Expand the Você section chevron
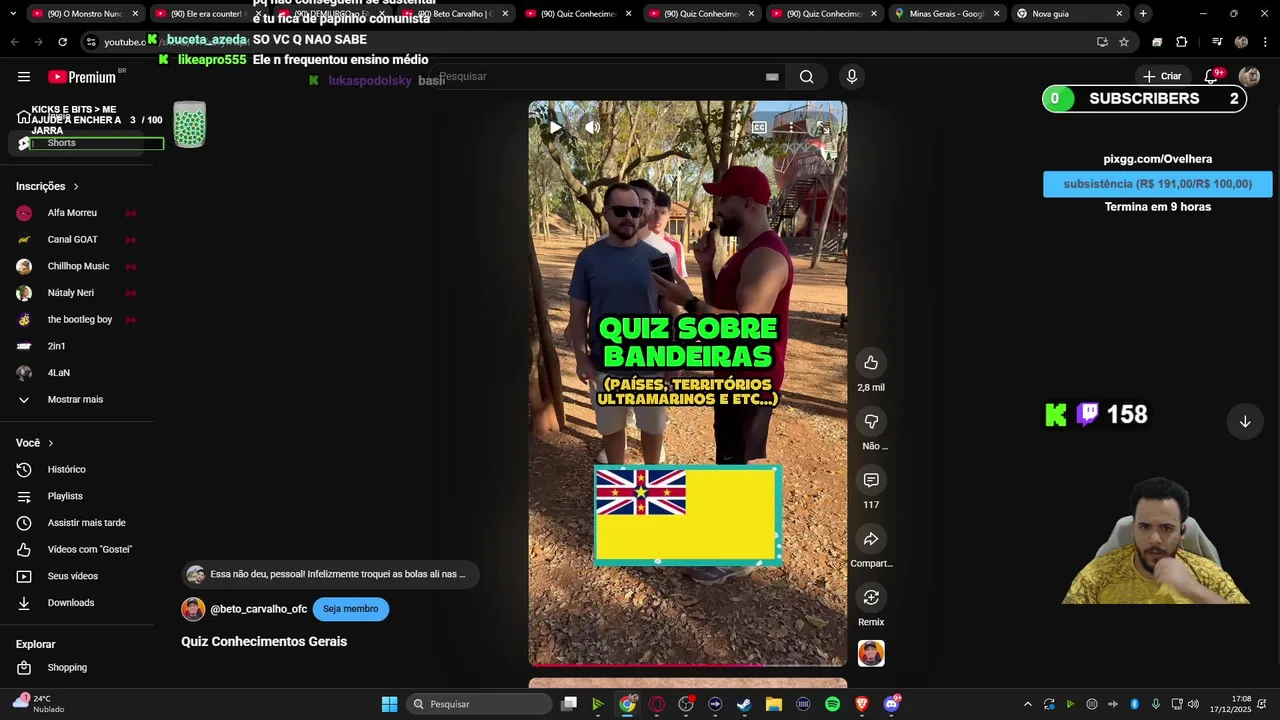 51,443
